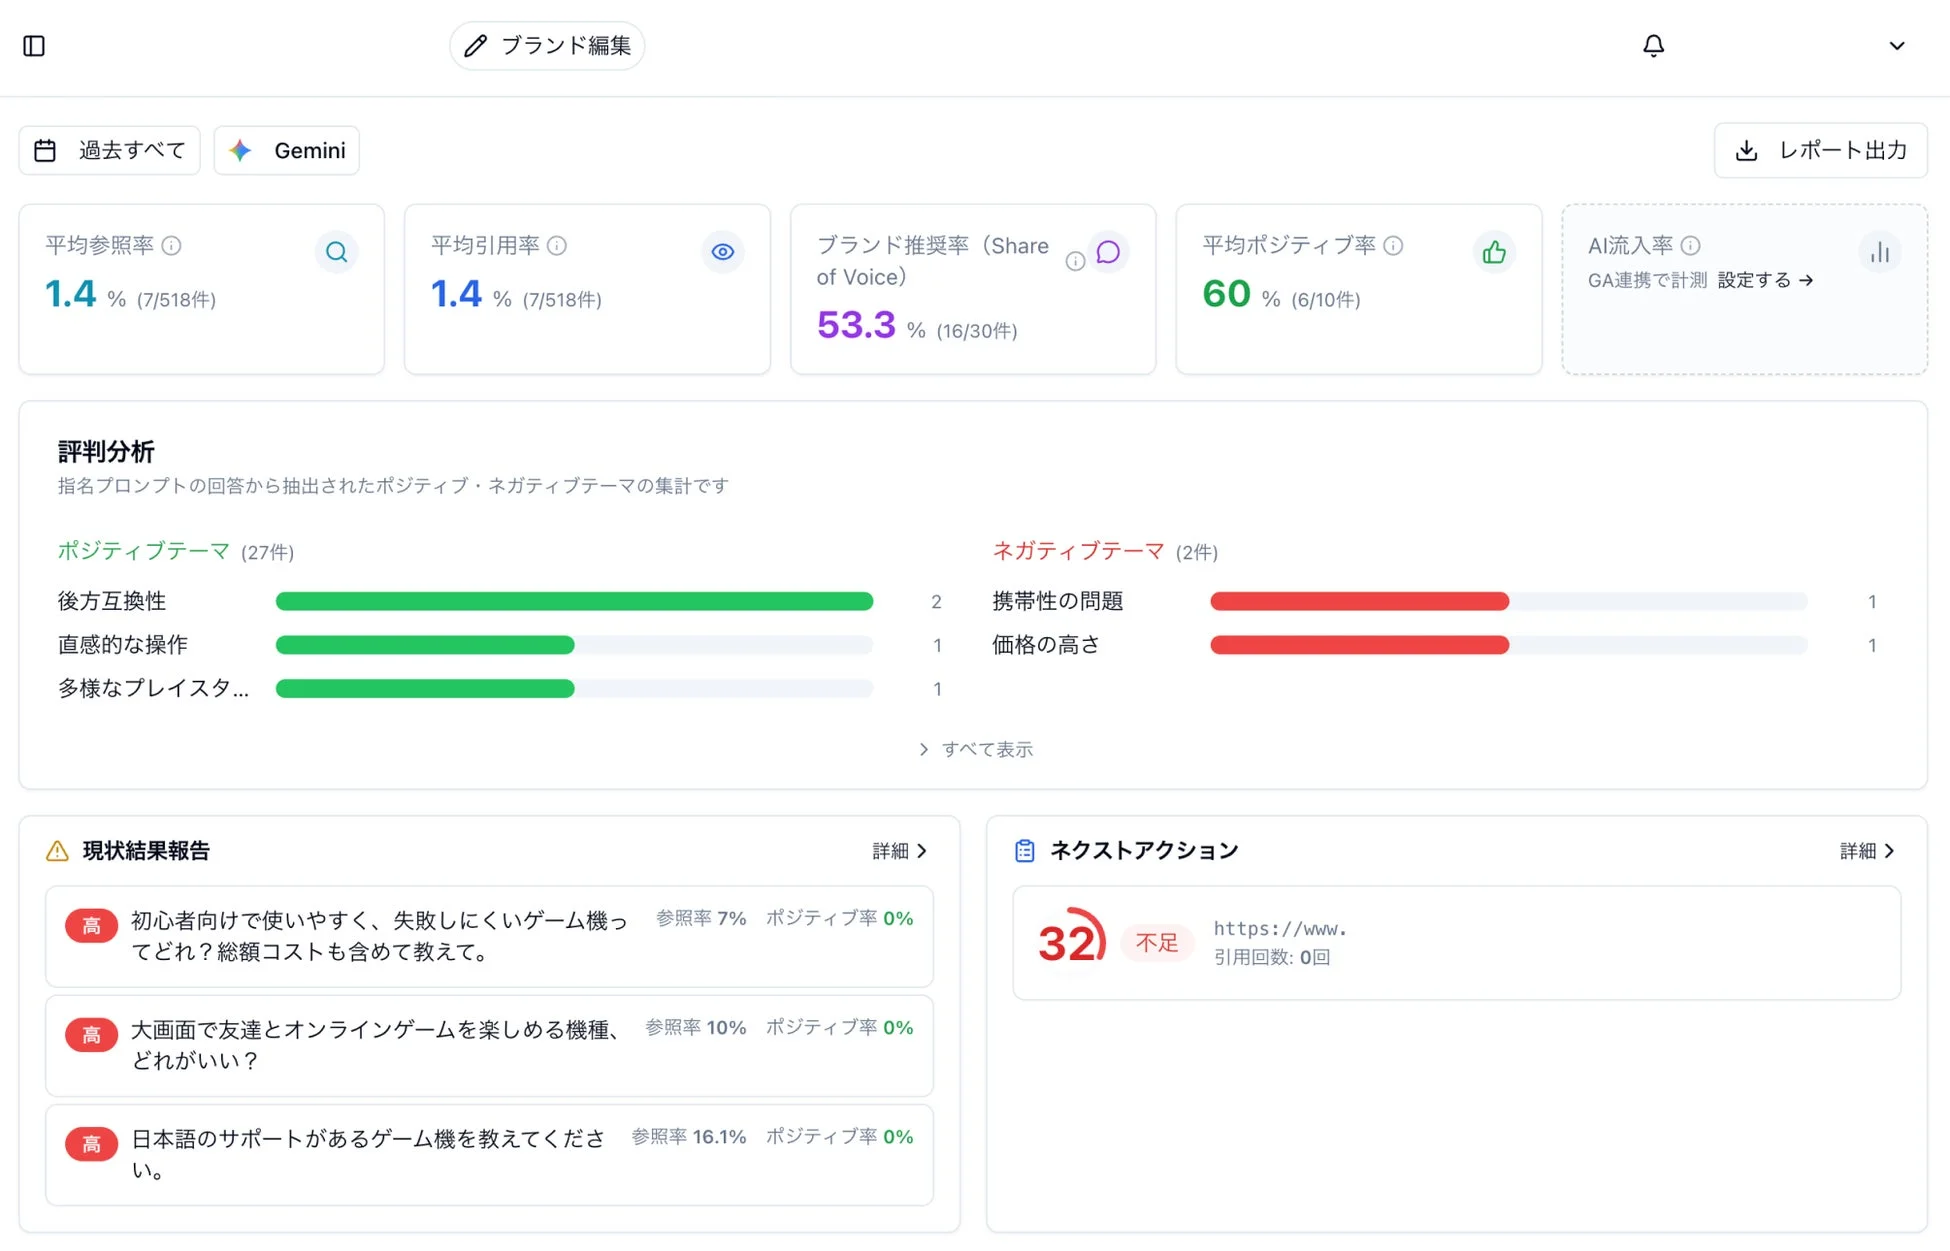
Task: Click the download icon in レポート出力
Action: pyautogui.click(x=1747, y=151)
